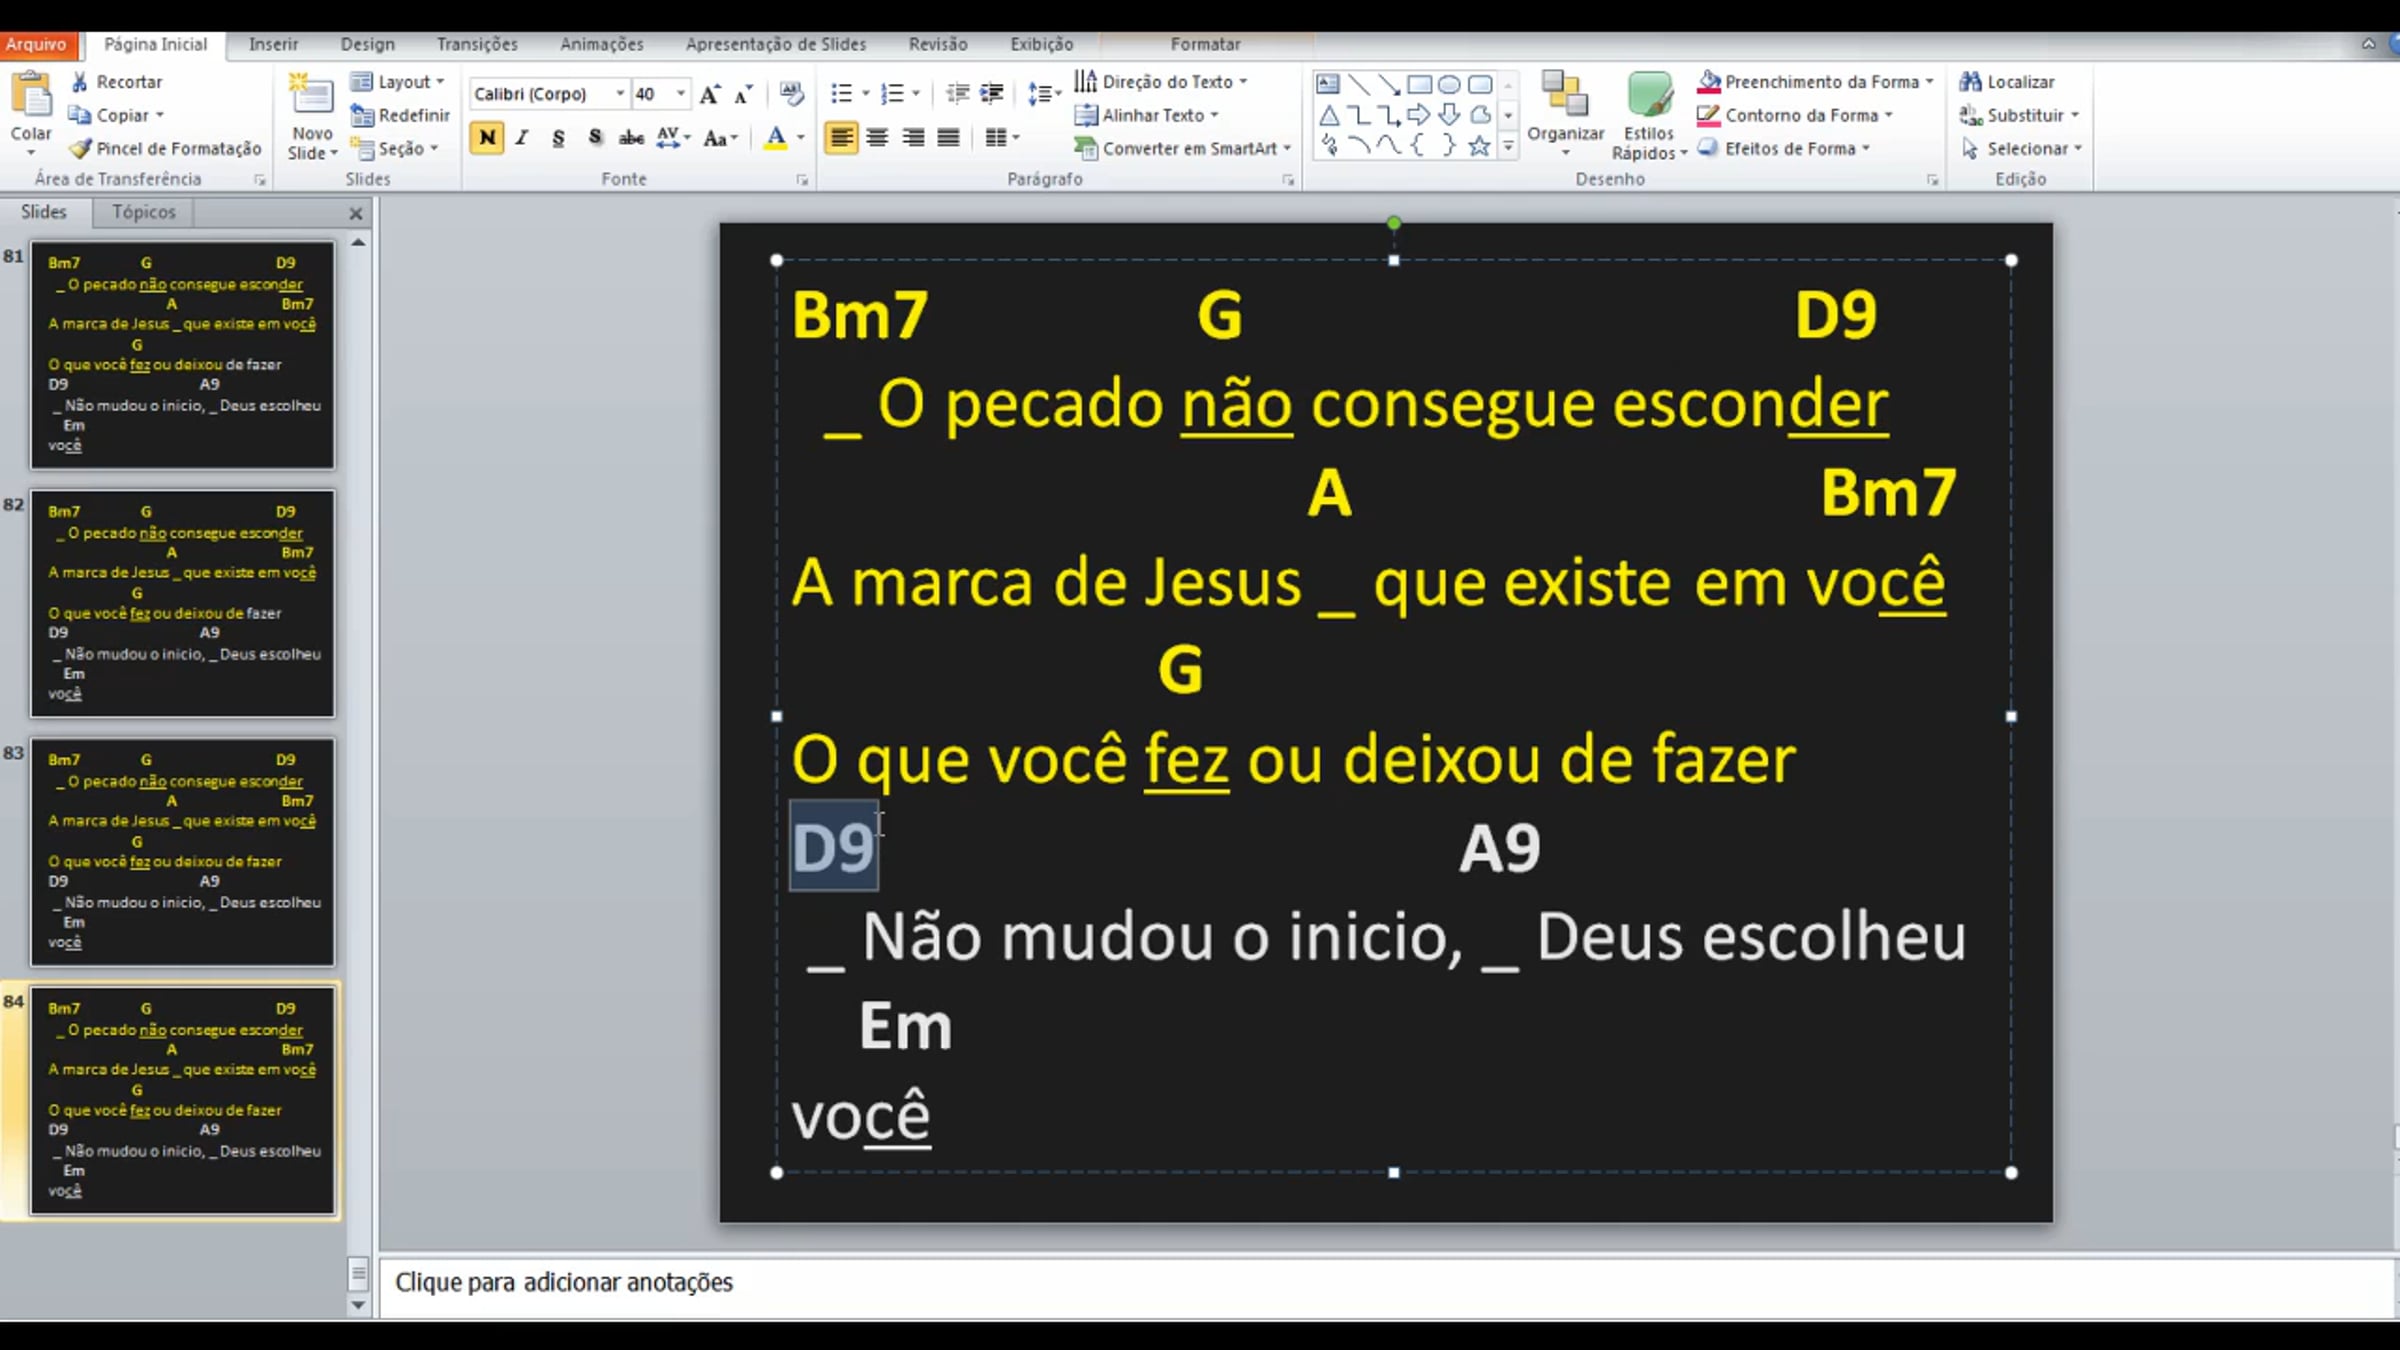The image size is (2400, 1350).
Task: Expand the font size dropdown
Action: pos(681,94)
